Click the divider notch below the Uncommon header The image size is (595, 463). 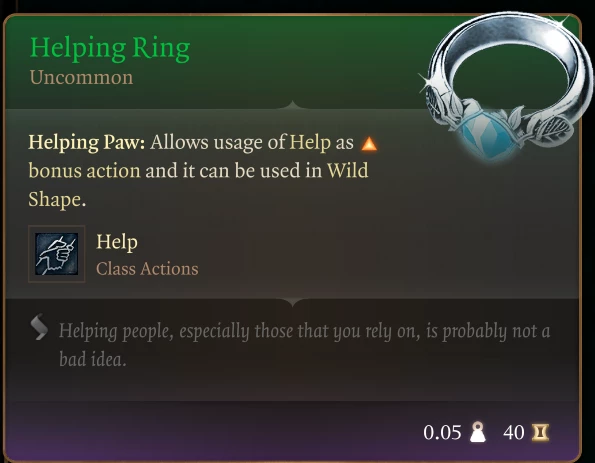coord(292,105)
